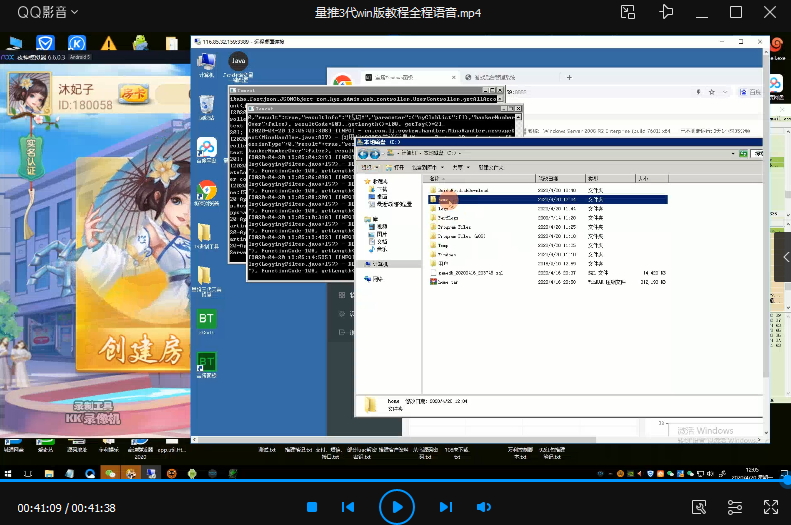Close the QQ影音 player window
This screenshot has width=791, height=525.
point(771,13)
